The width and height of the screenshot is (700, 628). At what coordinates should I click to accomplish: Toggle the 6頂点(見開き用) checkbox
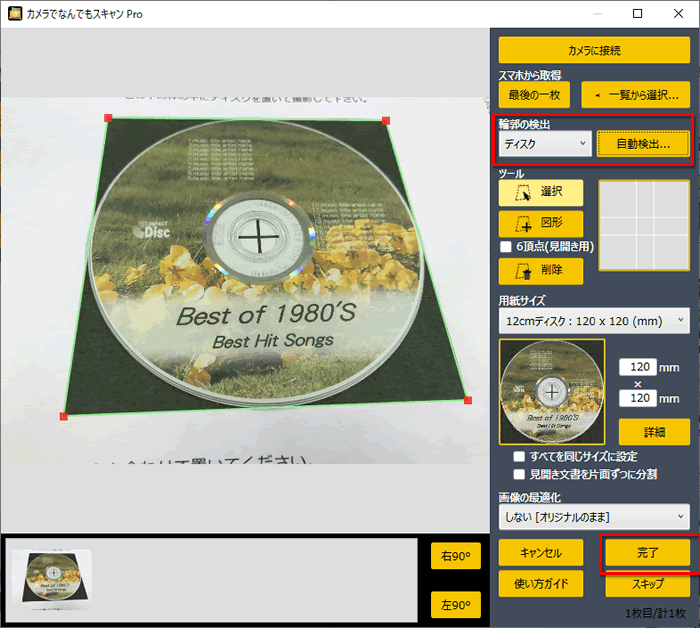click(506, 246)
